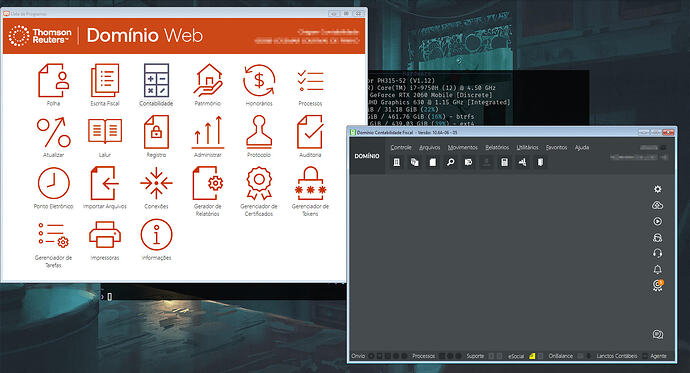Click the Processos status bar label
The height and width of the screenshot is (373, 690).
click(423, 356)
